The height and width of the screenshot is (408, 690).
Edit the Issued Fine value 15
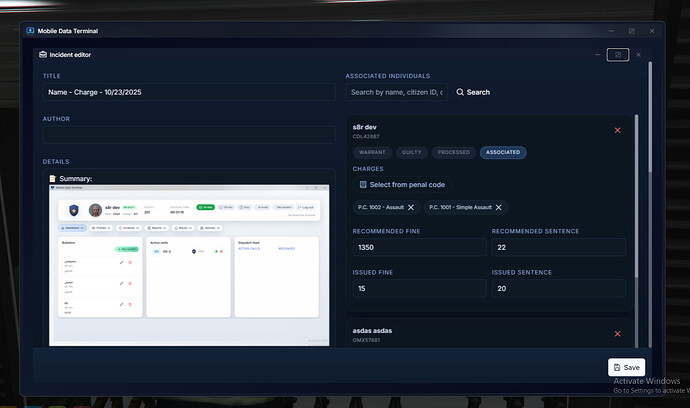coord(419,288)
